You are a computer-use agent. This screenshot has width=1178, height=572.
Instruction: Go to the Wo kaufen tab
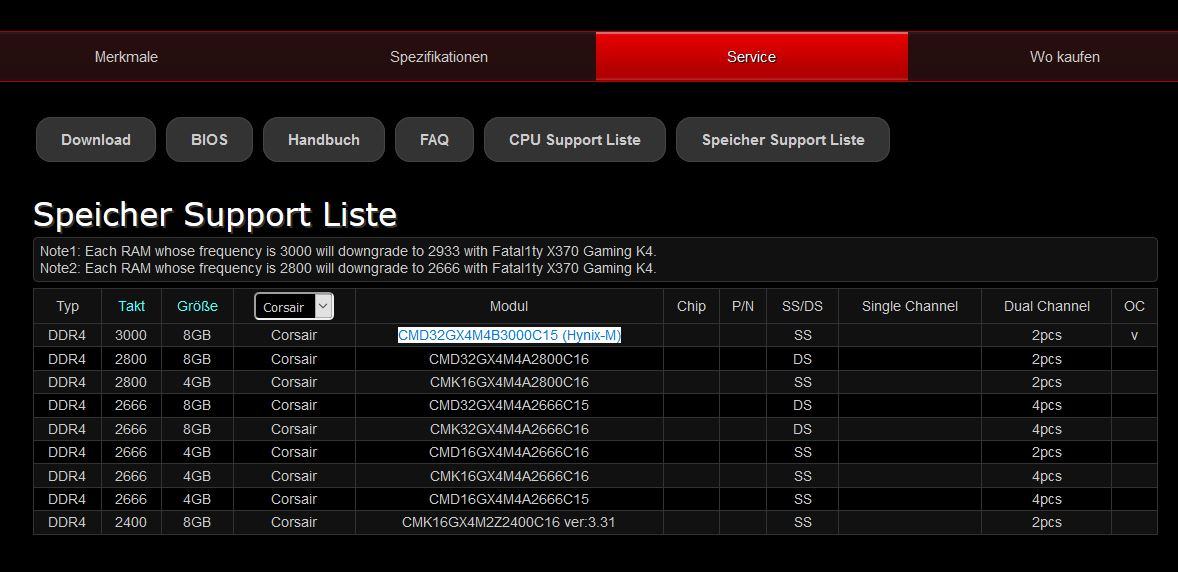point(1065,57)
